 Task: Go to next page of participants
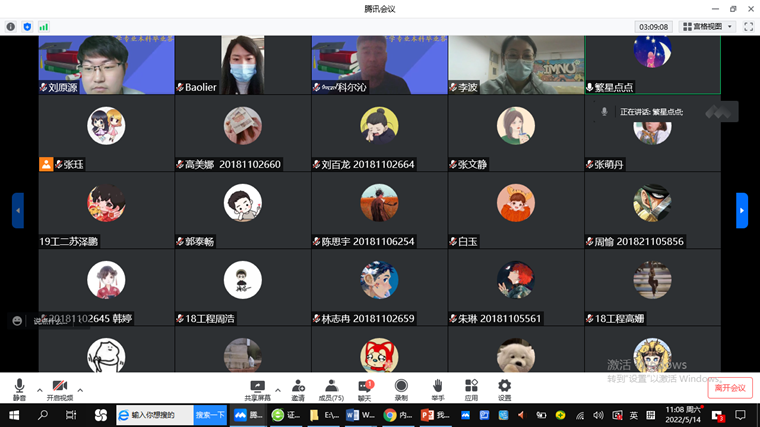(741, 210)
